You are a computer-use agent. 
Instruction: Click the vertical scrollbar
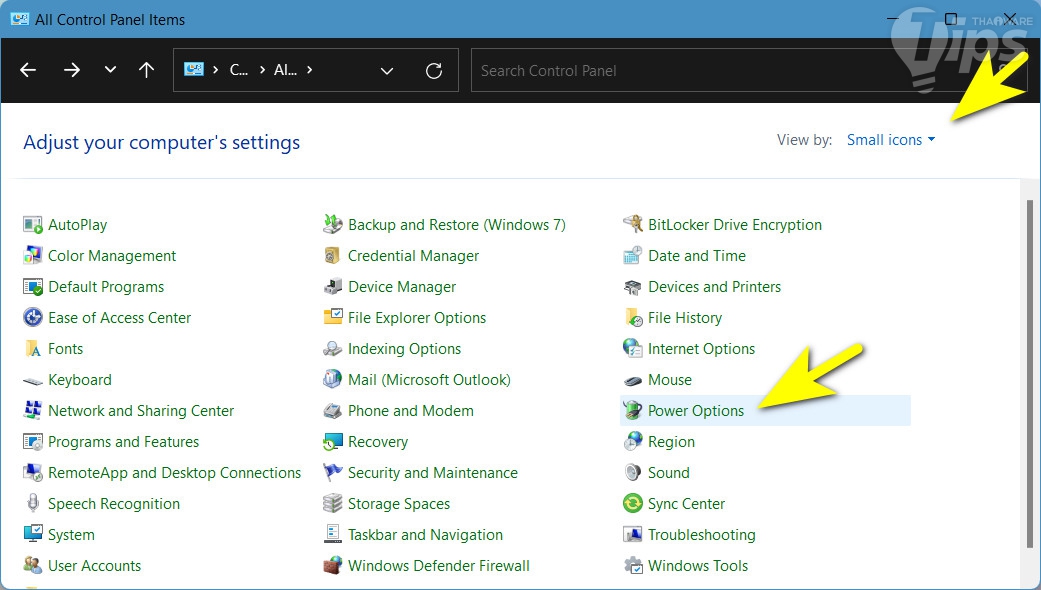1030,370
